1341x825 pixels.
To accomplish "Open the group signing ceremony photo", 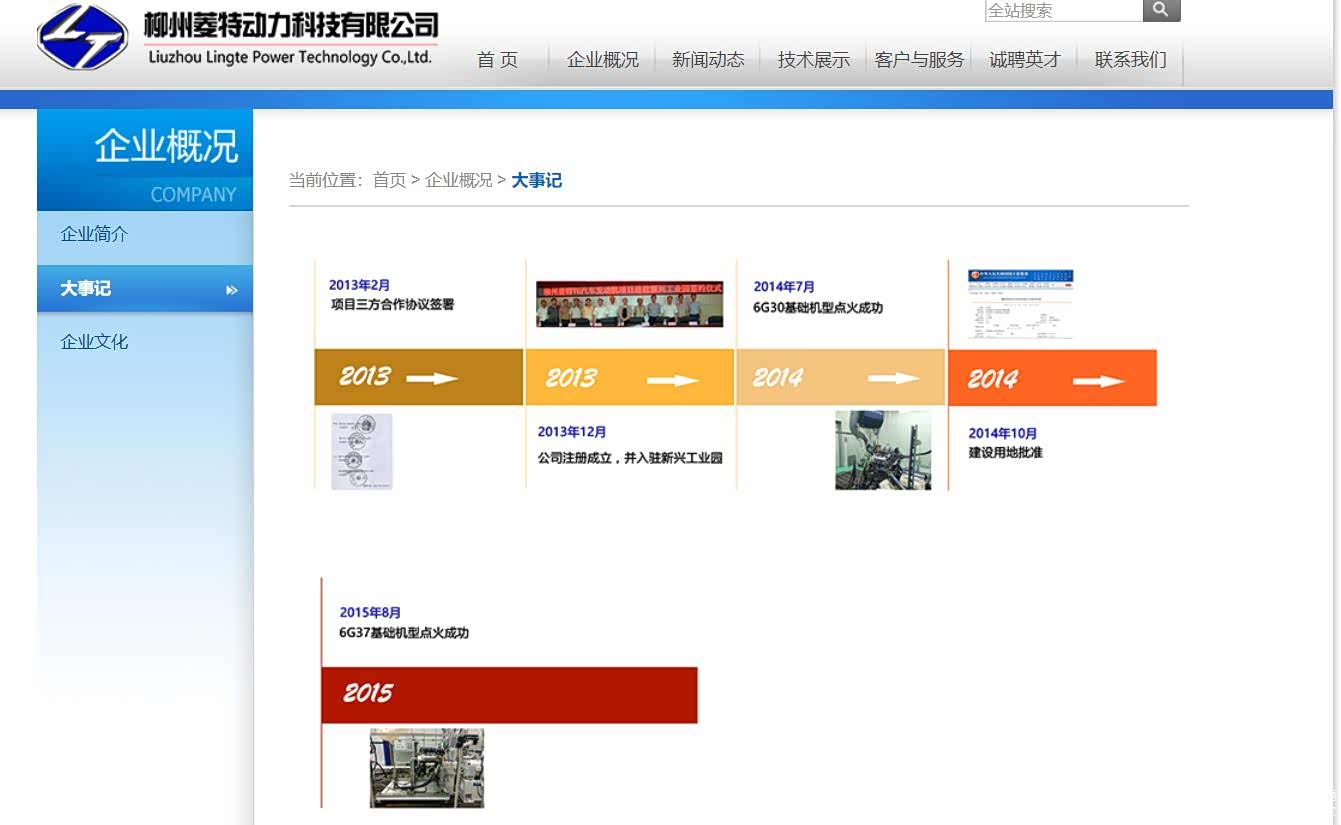I will click(x=629, y=304).
